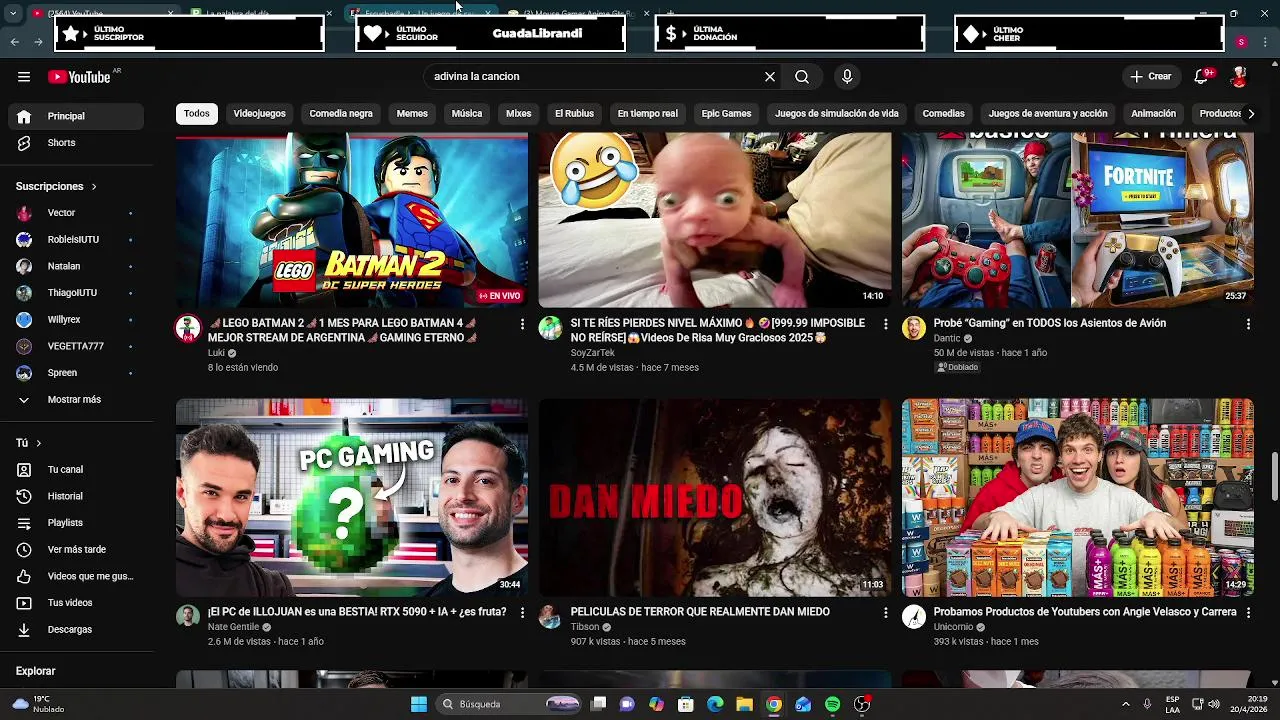Open Willyrex subscription channel
This screenshot has height=720, width=1280.
(x=76, y=320)
